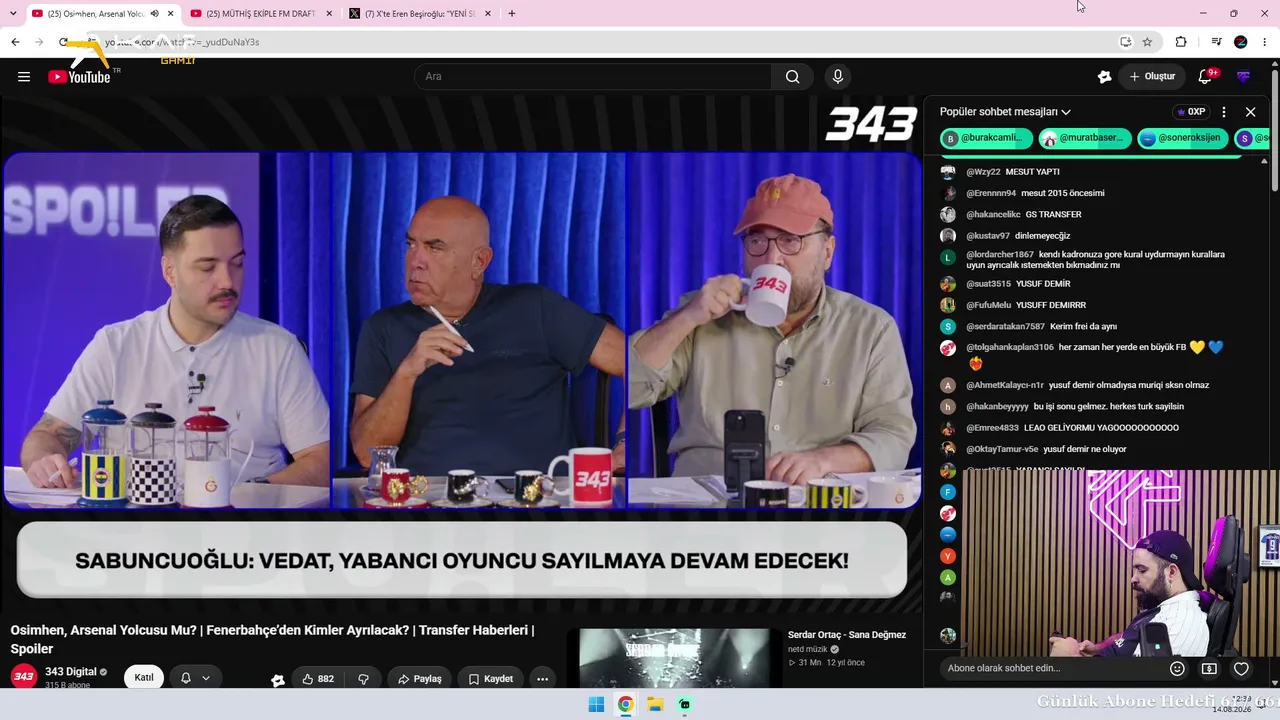1280x720 pixels.
Task: Click the @Emree4833 LEAO GELİYORMU message
Action: (1072, 428)
